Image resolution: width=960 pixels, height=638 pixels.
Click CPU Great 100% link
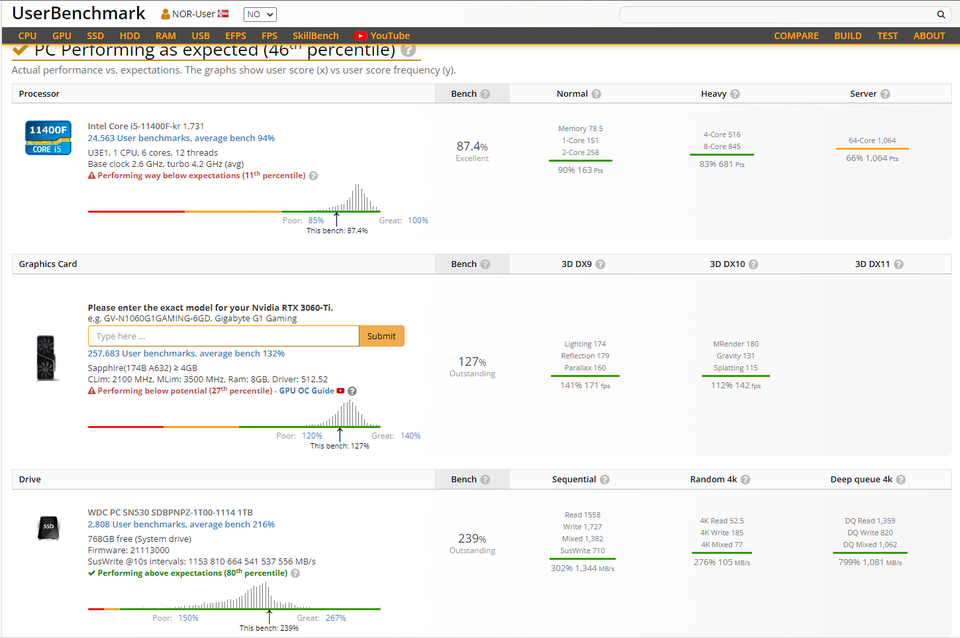(x=418, y=220)
